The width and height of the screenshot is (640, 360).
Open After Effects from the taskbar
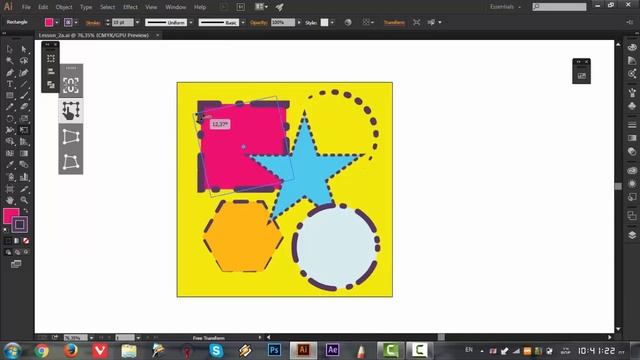tap(332, 350)
